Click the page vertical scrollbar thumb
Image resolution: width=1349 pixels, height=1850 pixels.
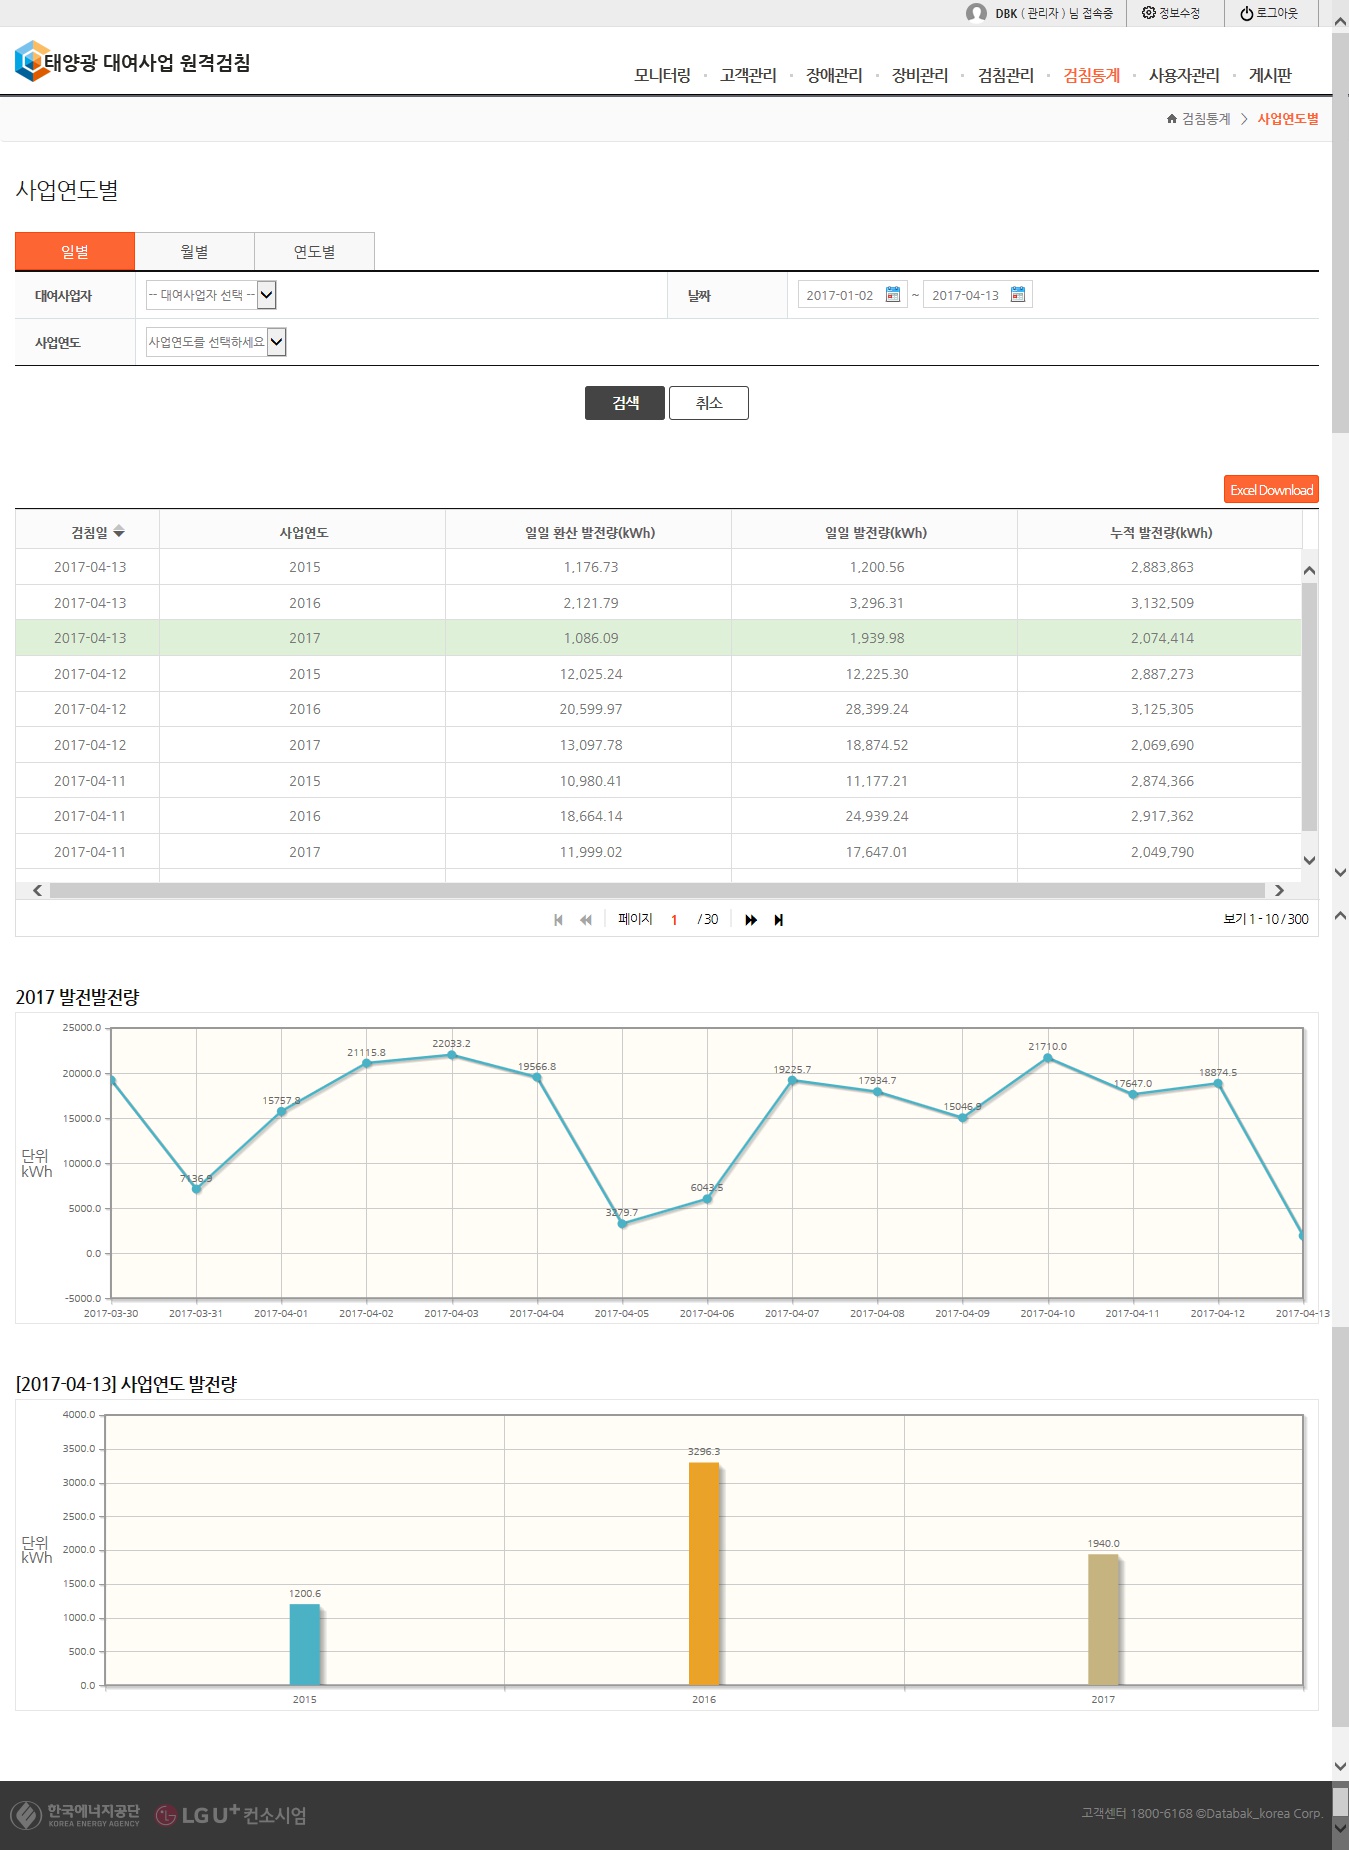click(1340, 232)
